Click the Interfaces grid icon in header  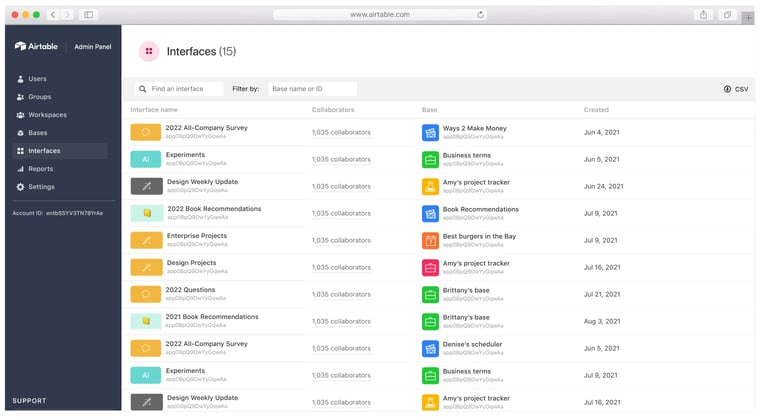tap(148, 51)
